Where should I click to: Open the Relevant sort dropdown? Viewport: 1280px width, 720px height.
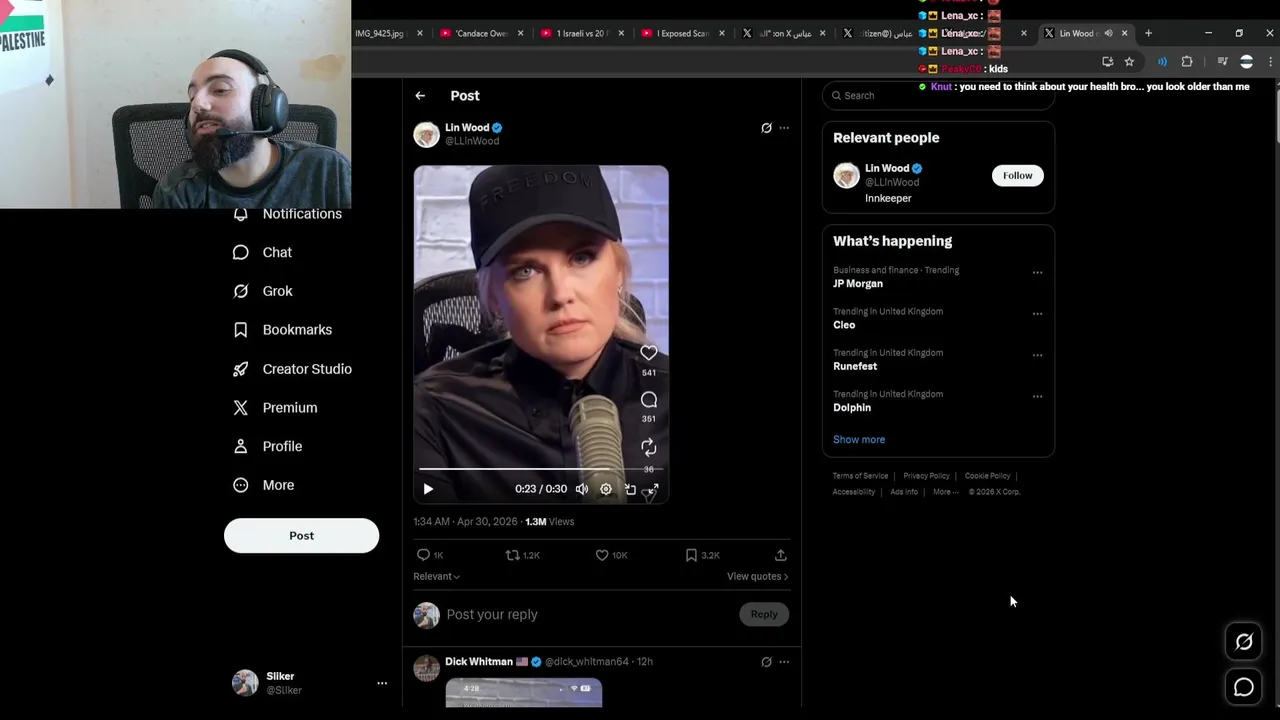pos(437,577)
